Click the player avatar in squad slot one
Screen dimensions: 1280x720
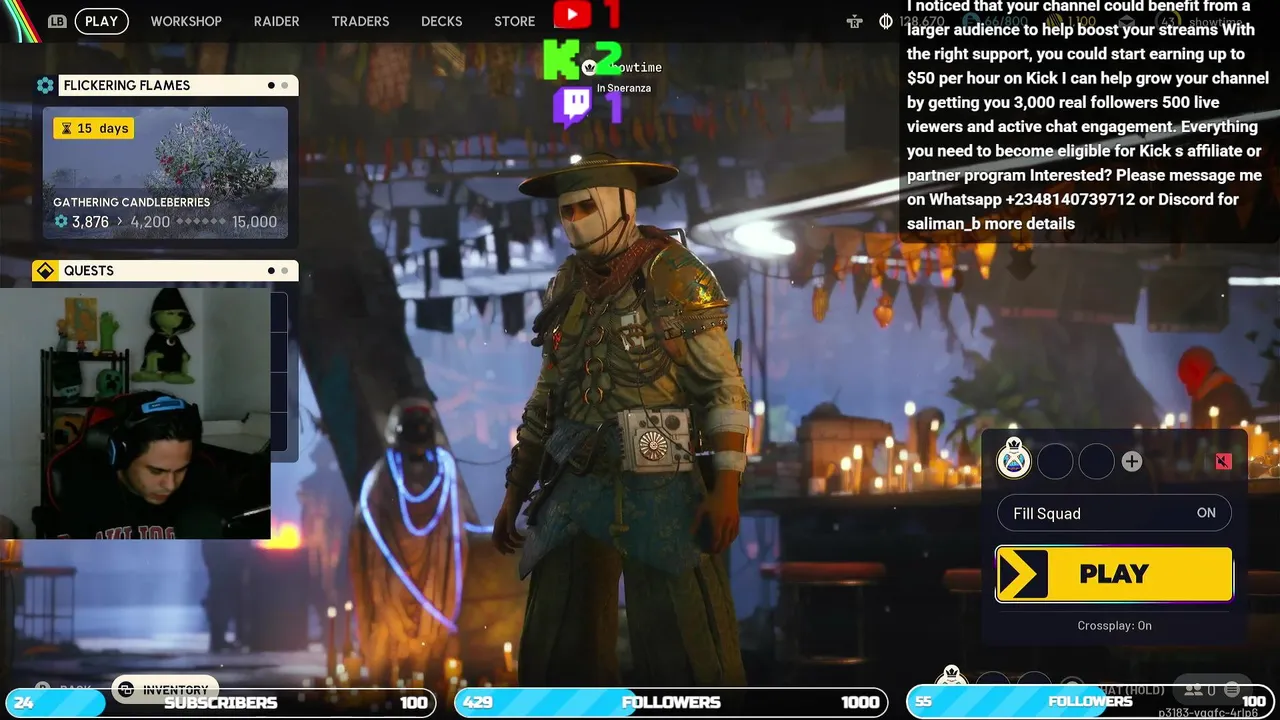click(1014, 461)
